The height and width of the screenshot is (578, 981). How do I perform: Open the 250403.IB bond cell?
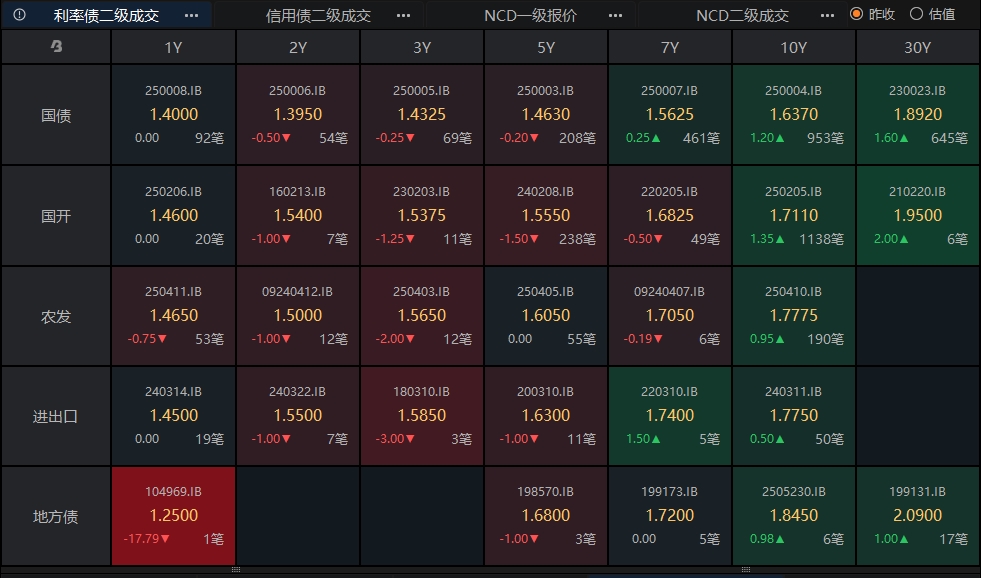[422, 316]
